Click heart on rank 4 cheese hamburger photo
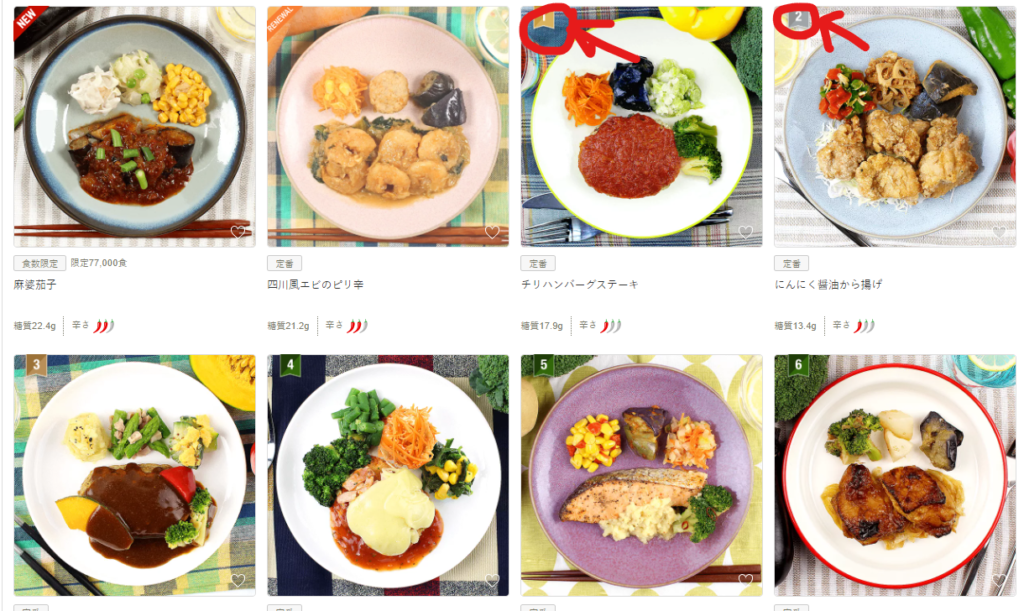 pyautogui.click(x=492, y=580)
